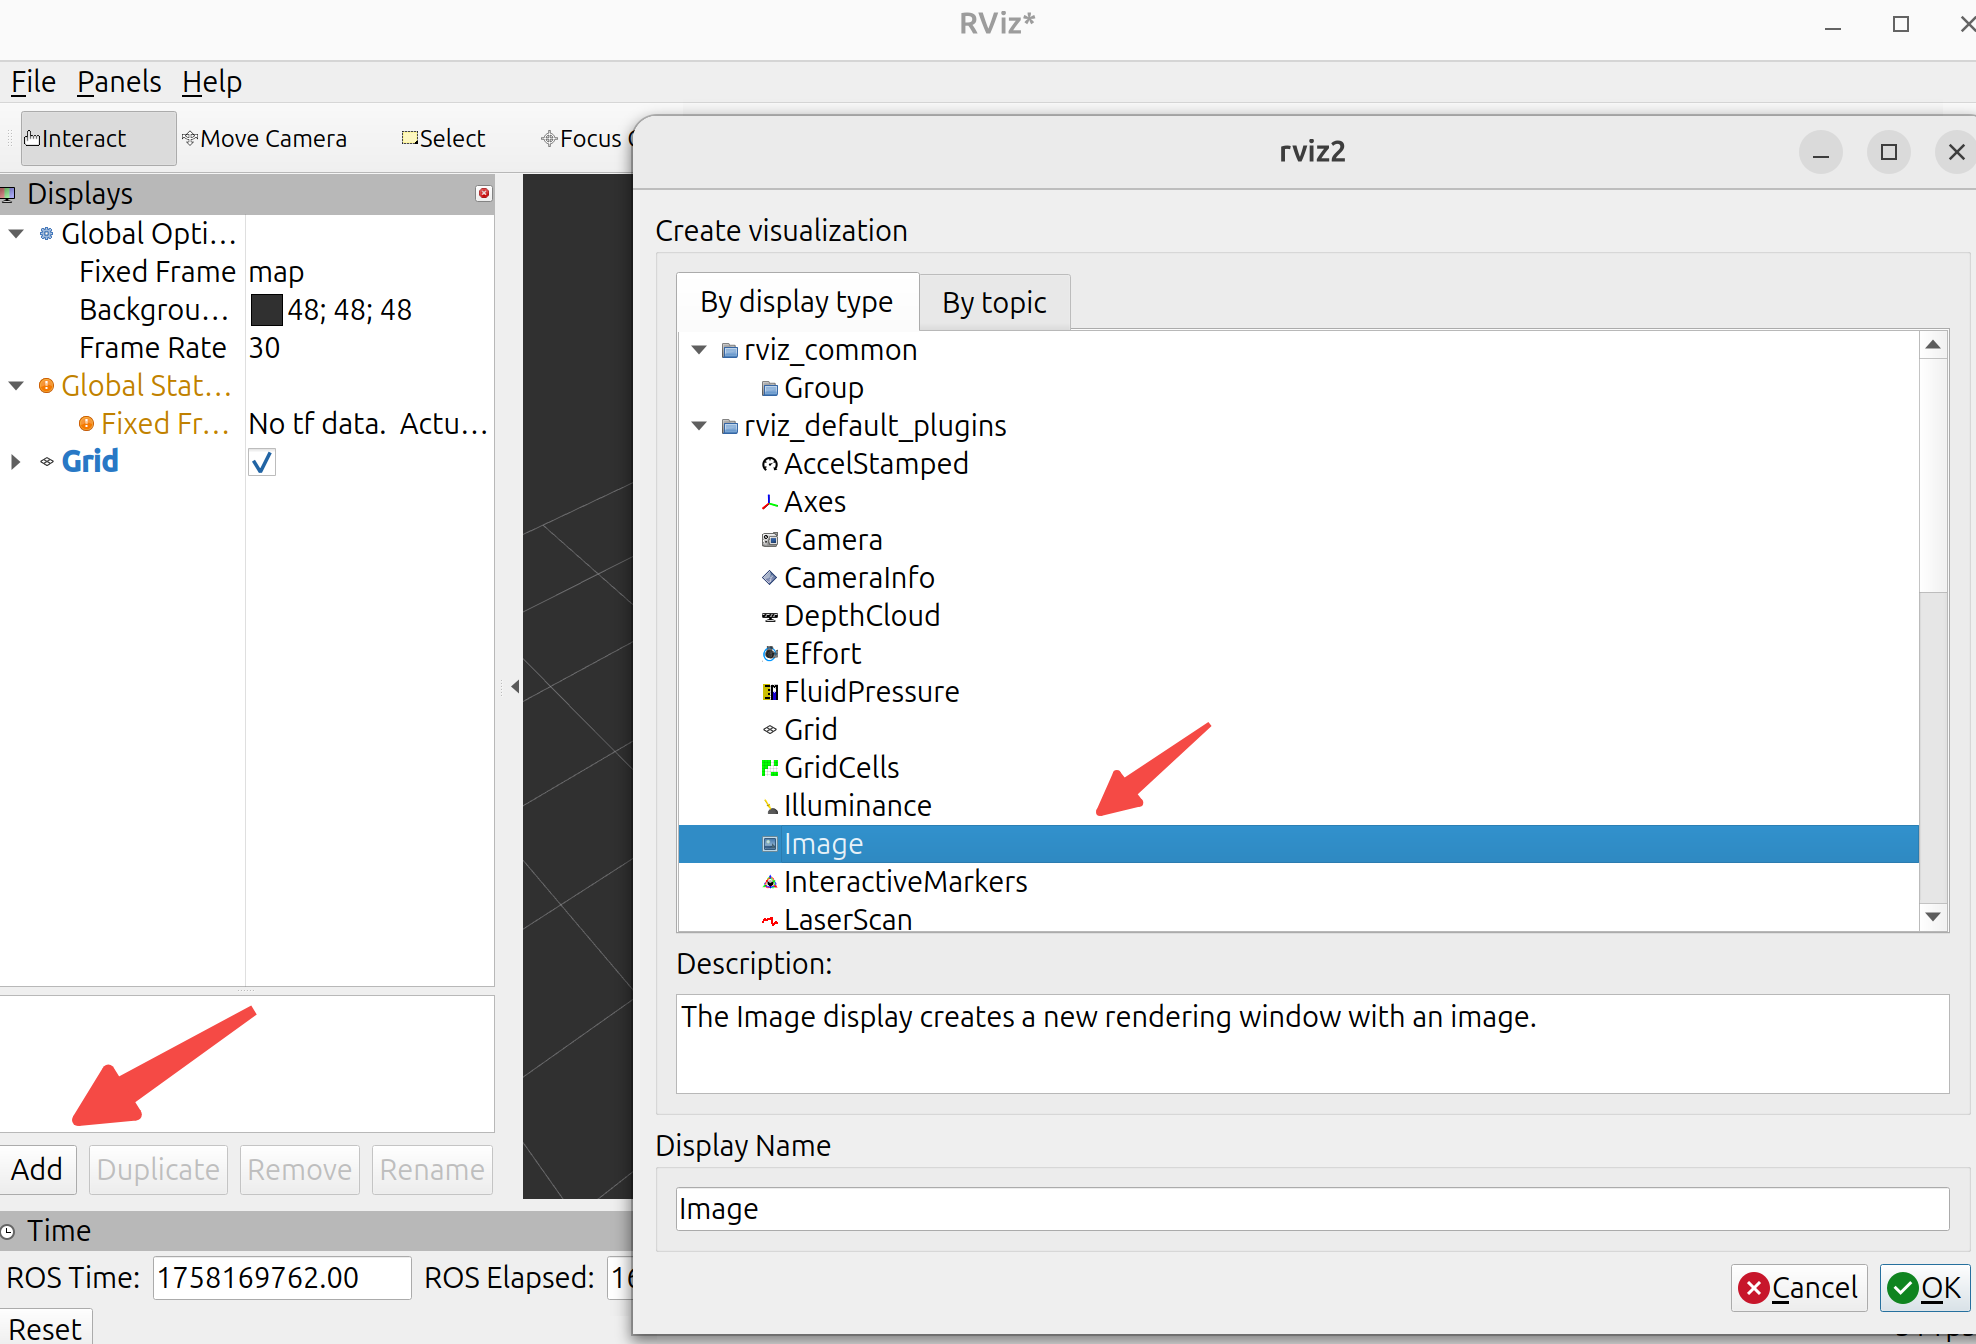Image resolution: width=1976 pixels, height=1344 pixels.
Task: Collapse the Global Status tree node
Action: (x=16, y=386)
